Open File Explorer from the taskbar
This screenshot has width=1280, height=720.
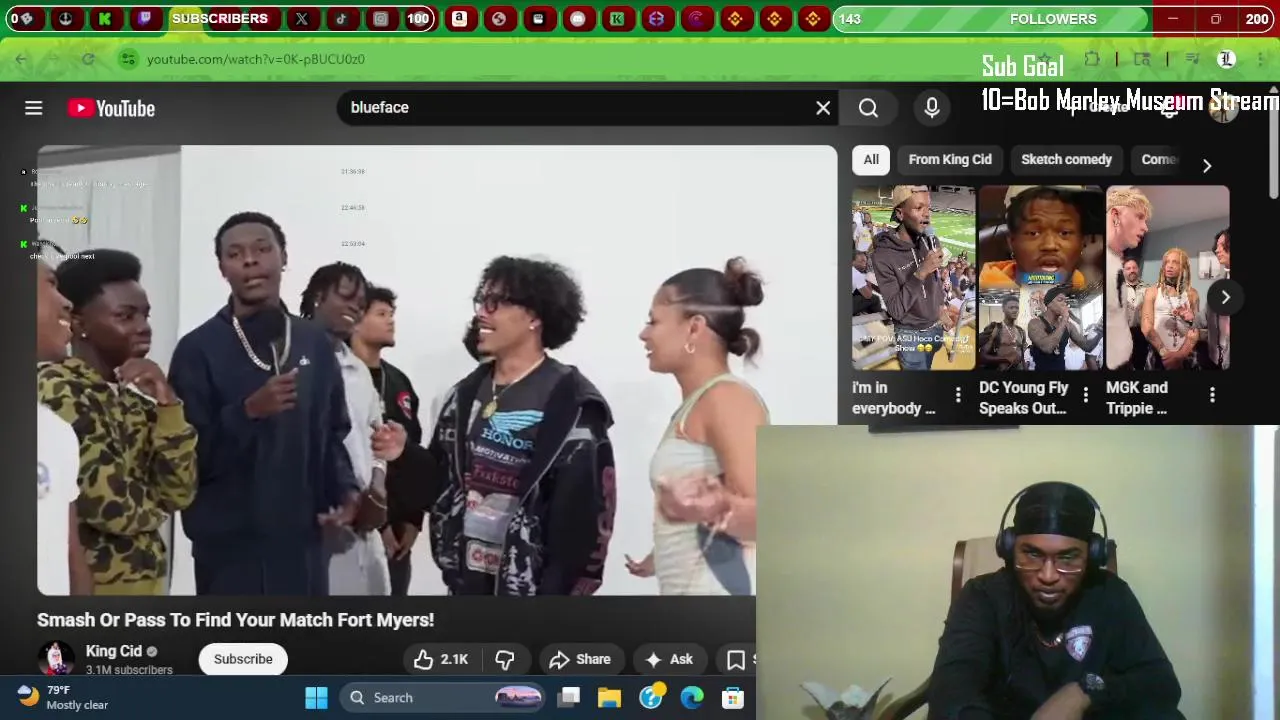coord(609,697)
